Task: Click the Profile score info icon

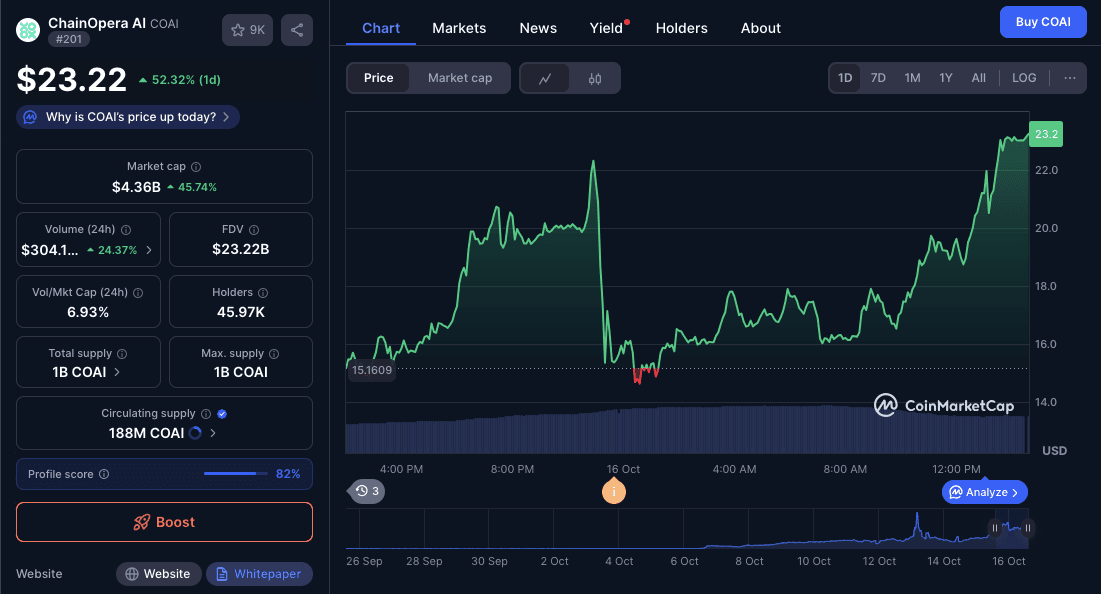Action: tap(104, 474)
